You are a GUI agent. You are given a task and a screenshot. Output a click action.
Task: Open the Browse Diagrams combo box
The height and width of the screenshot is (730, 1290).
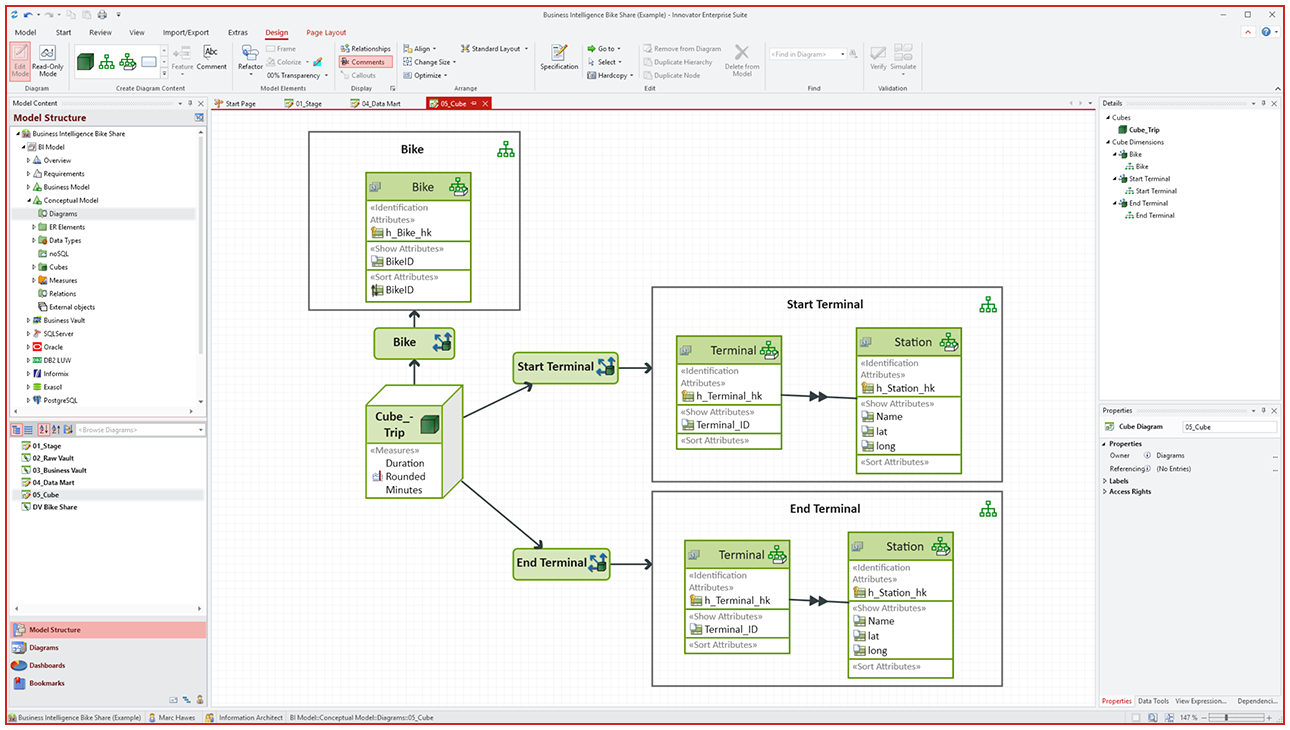pos(140,430)
